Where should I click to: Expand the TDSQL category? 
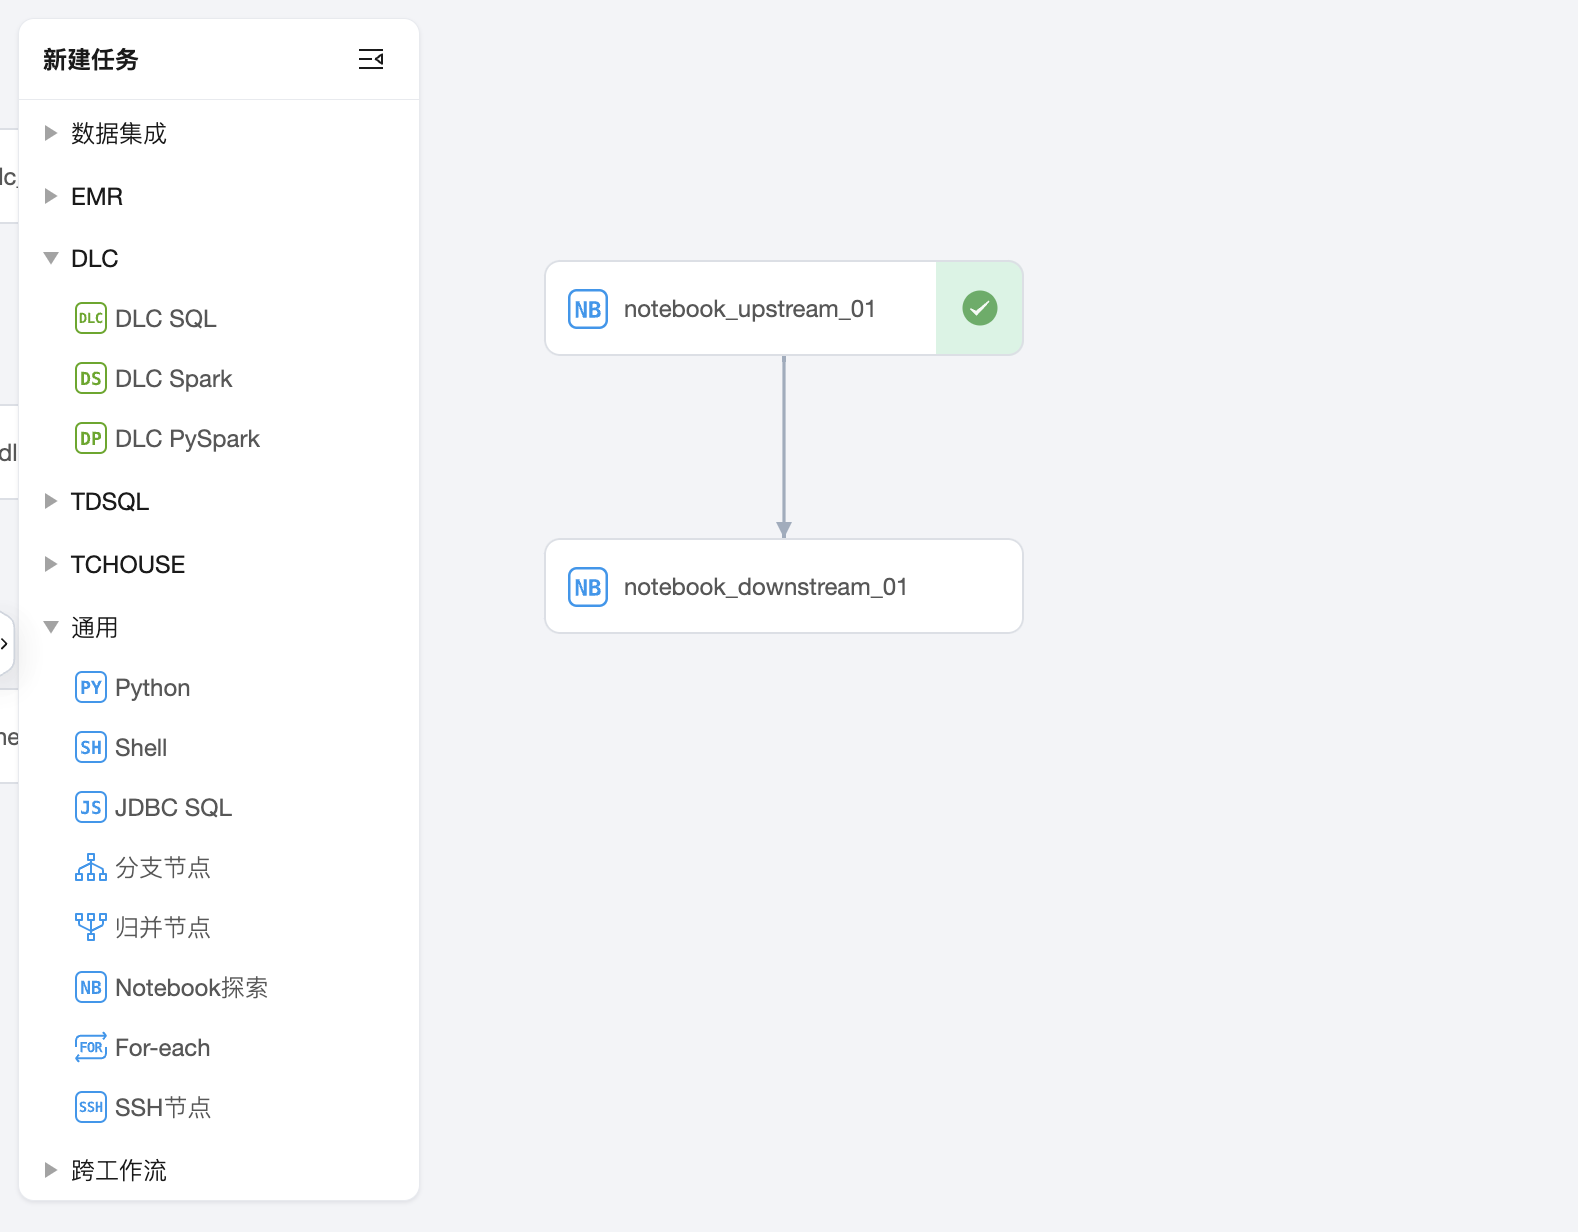point(51,501)
